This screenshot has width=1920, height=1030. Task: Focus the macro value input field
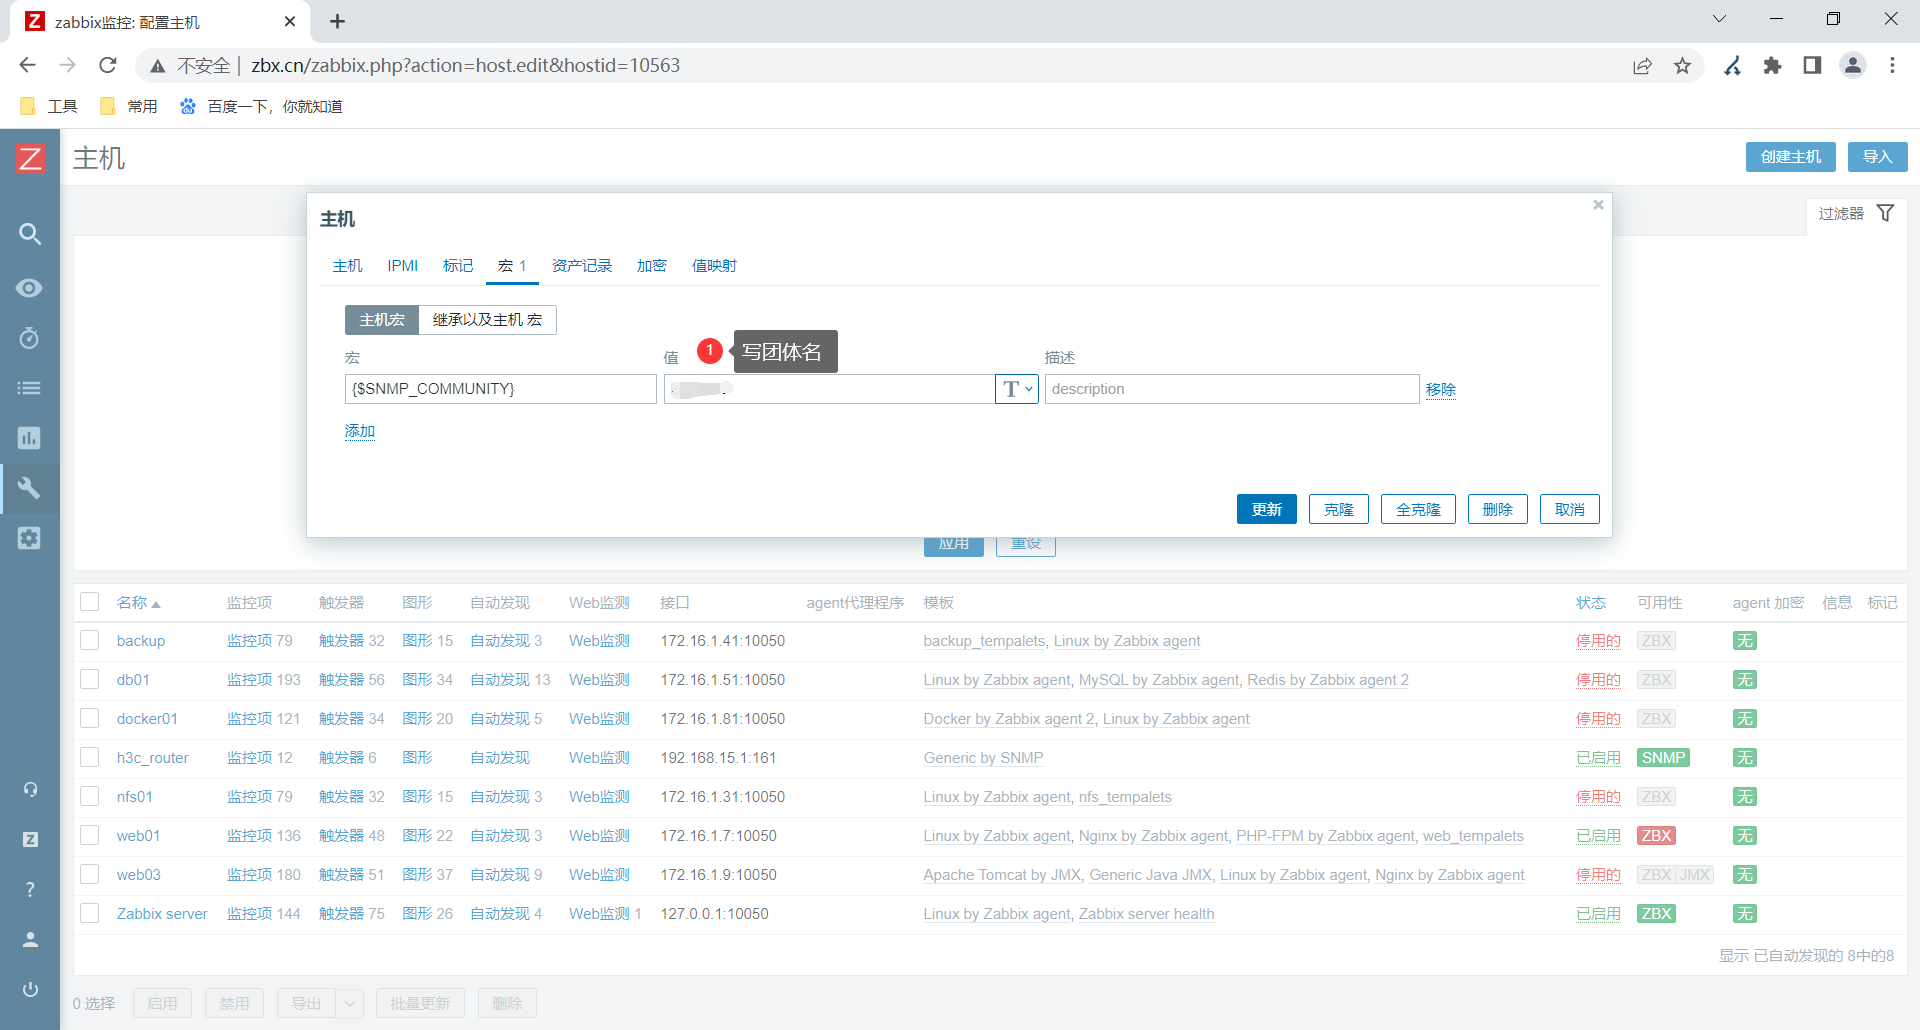pyautogui.click(x=829, y=389)
